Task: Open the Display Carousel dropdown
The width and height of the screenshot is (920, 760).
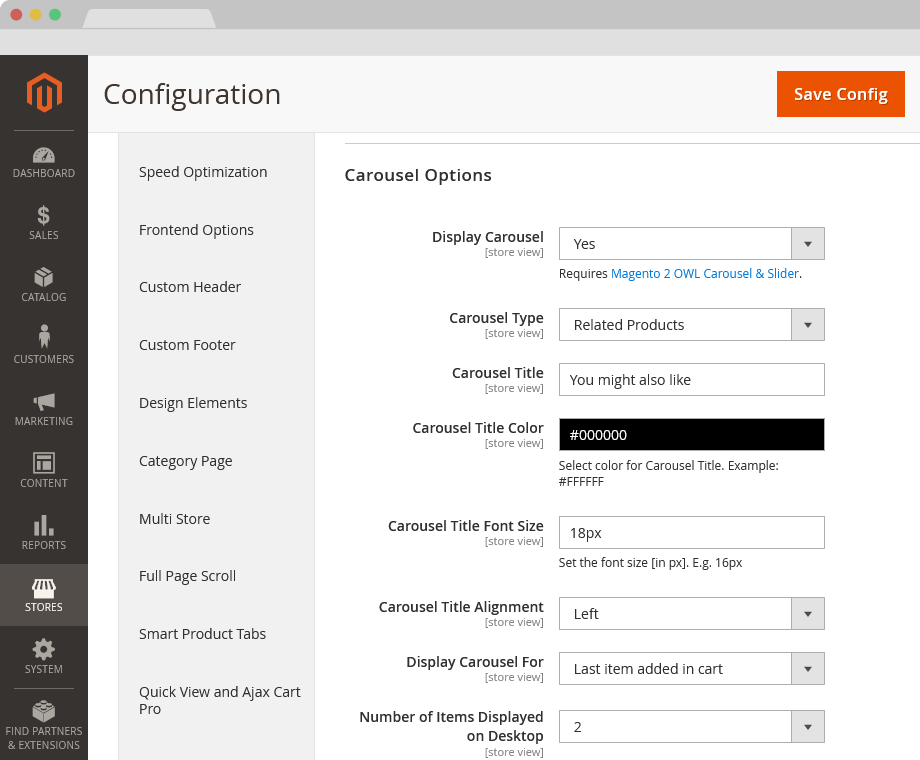Action: tap(807, 243)
